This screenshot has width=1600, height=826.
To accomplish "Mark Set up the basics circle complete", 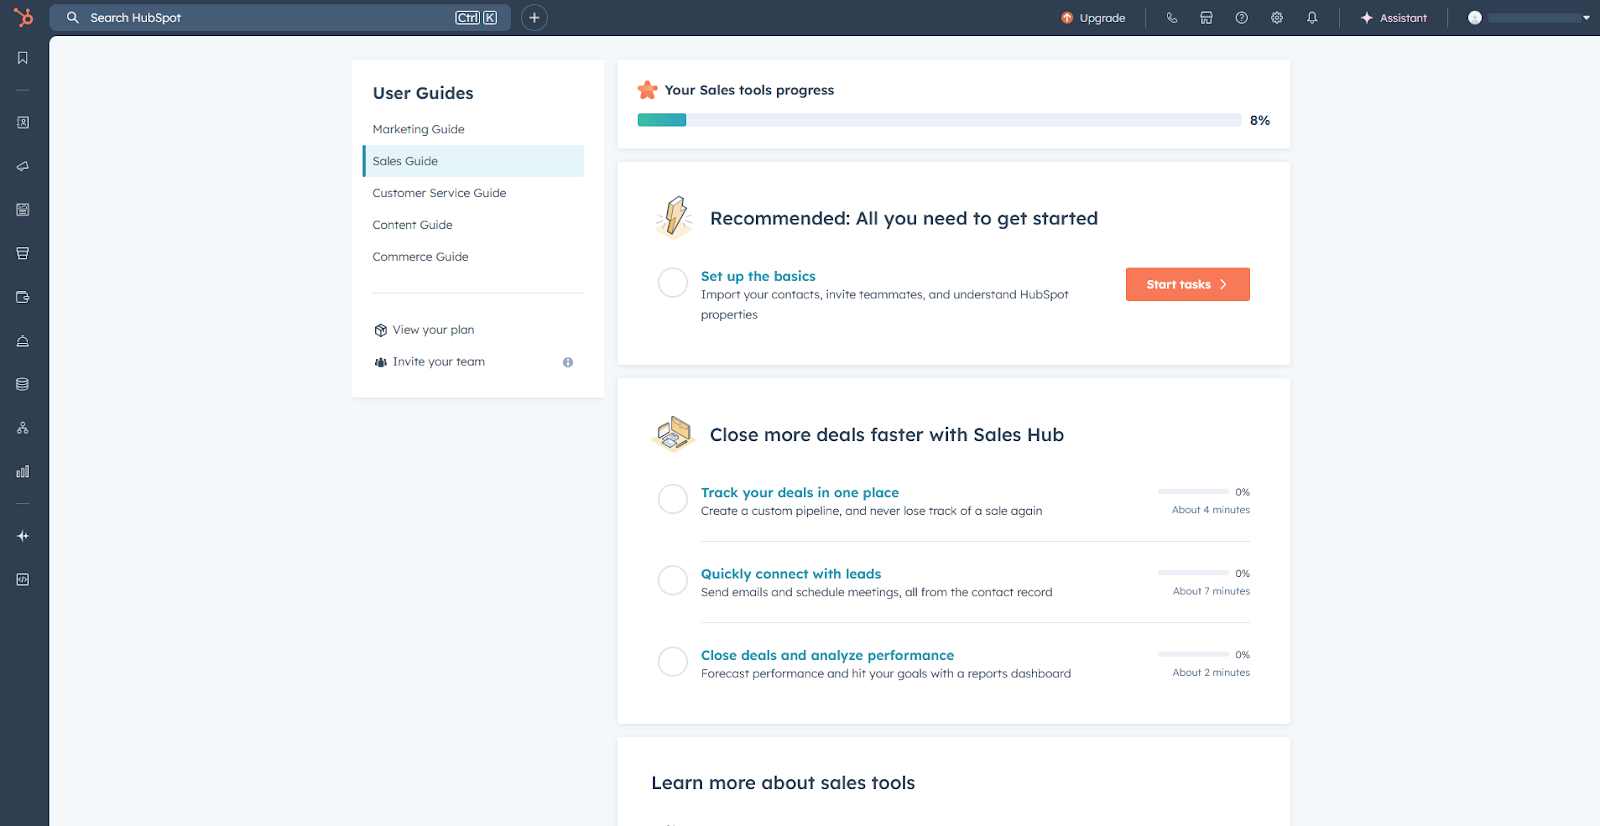I will pos(673,283).
